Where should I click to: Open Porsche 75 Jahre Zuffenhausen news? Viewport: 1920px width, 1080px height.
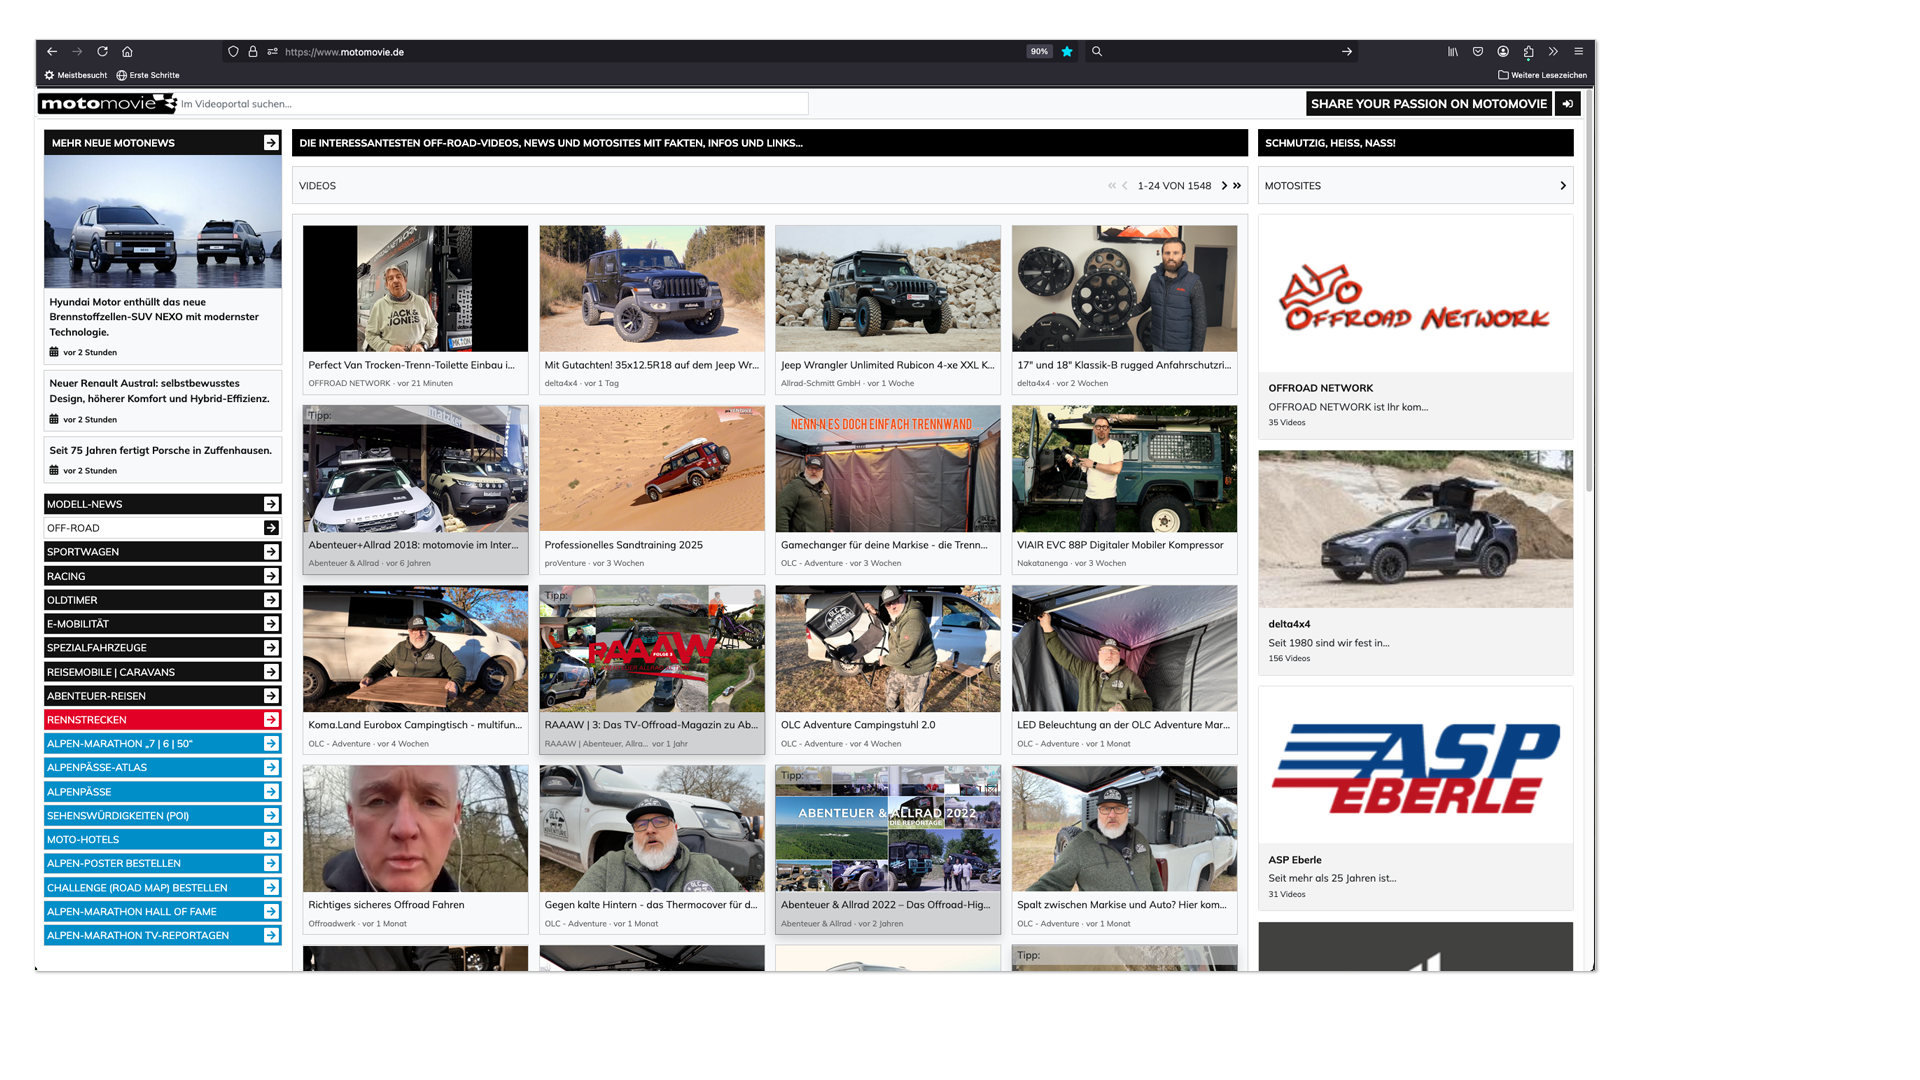click(x=162, y=460)
